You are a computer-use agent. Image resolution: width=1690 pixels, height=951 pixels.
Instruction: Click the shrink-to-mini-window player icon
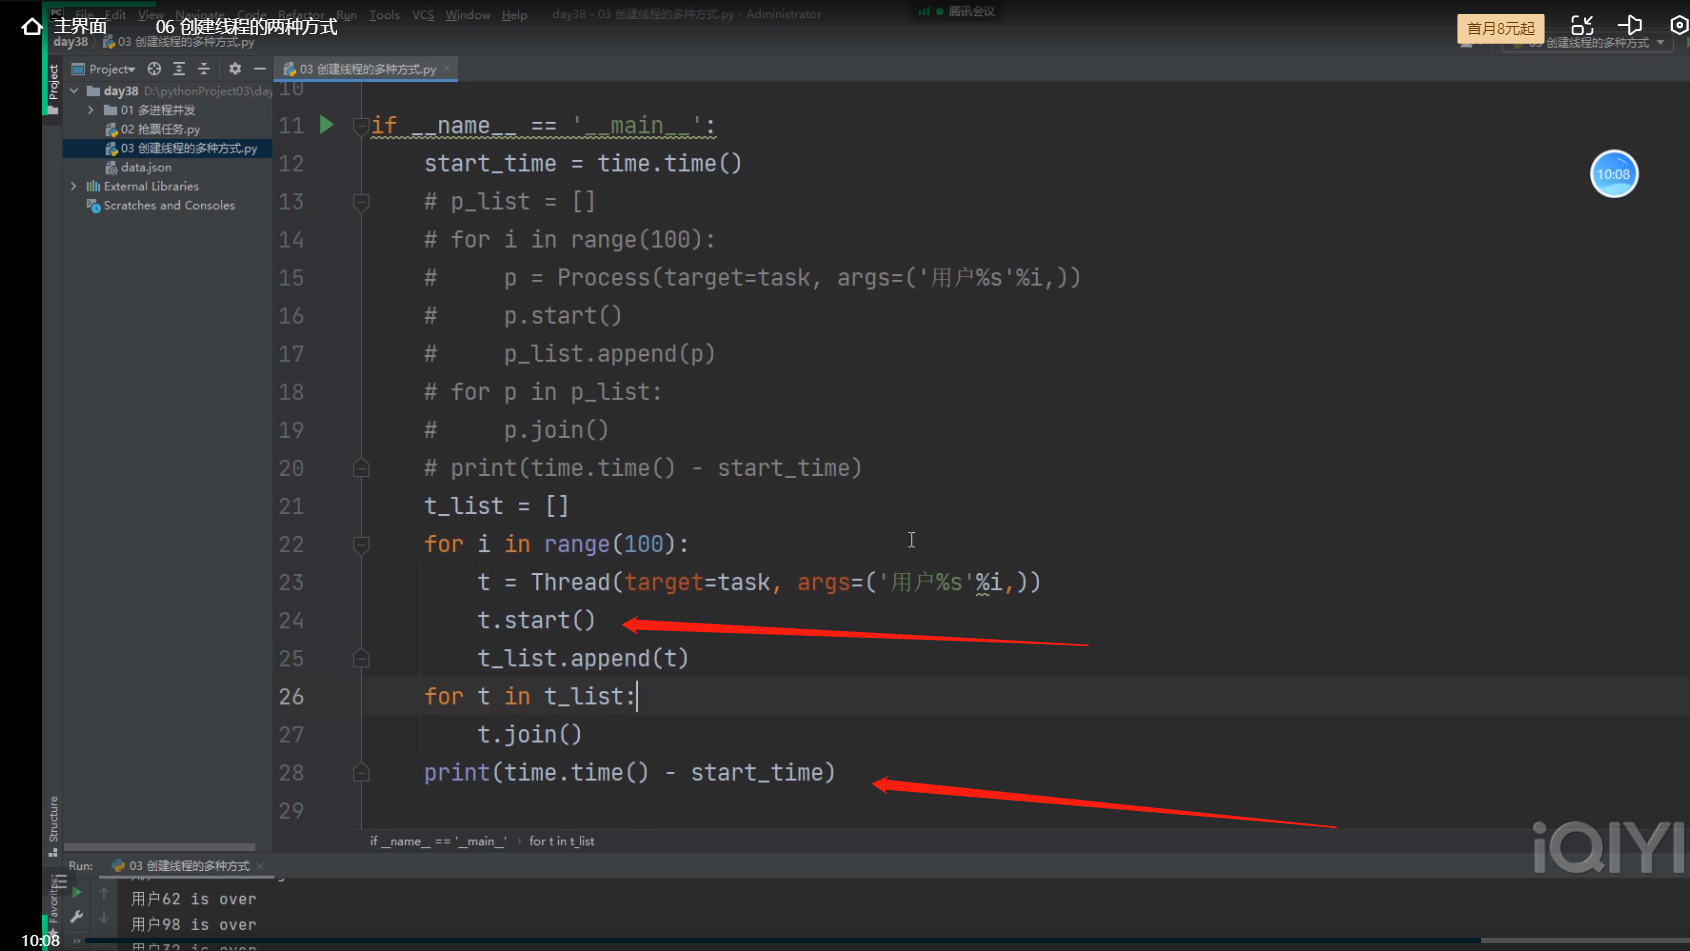coord(1582,26)
